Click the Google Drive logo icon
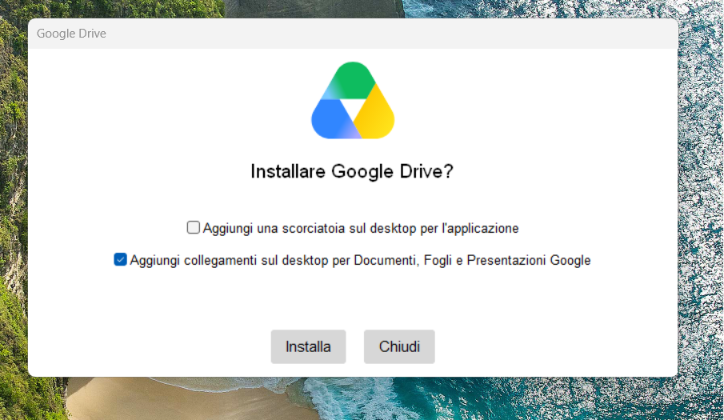 (353, 101)
